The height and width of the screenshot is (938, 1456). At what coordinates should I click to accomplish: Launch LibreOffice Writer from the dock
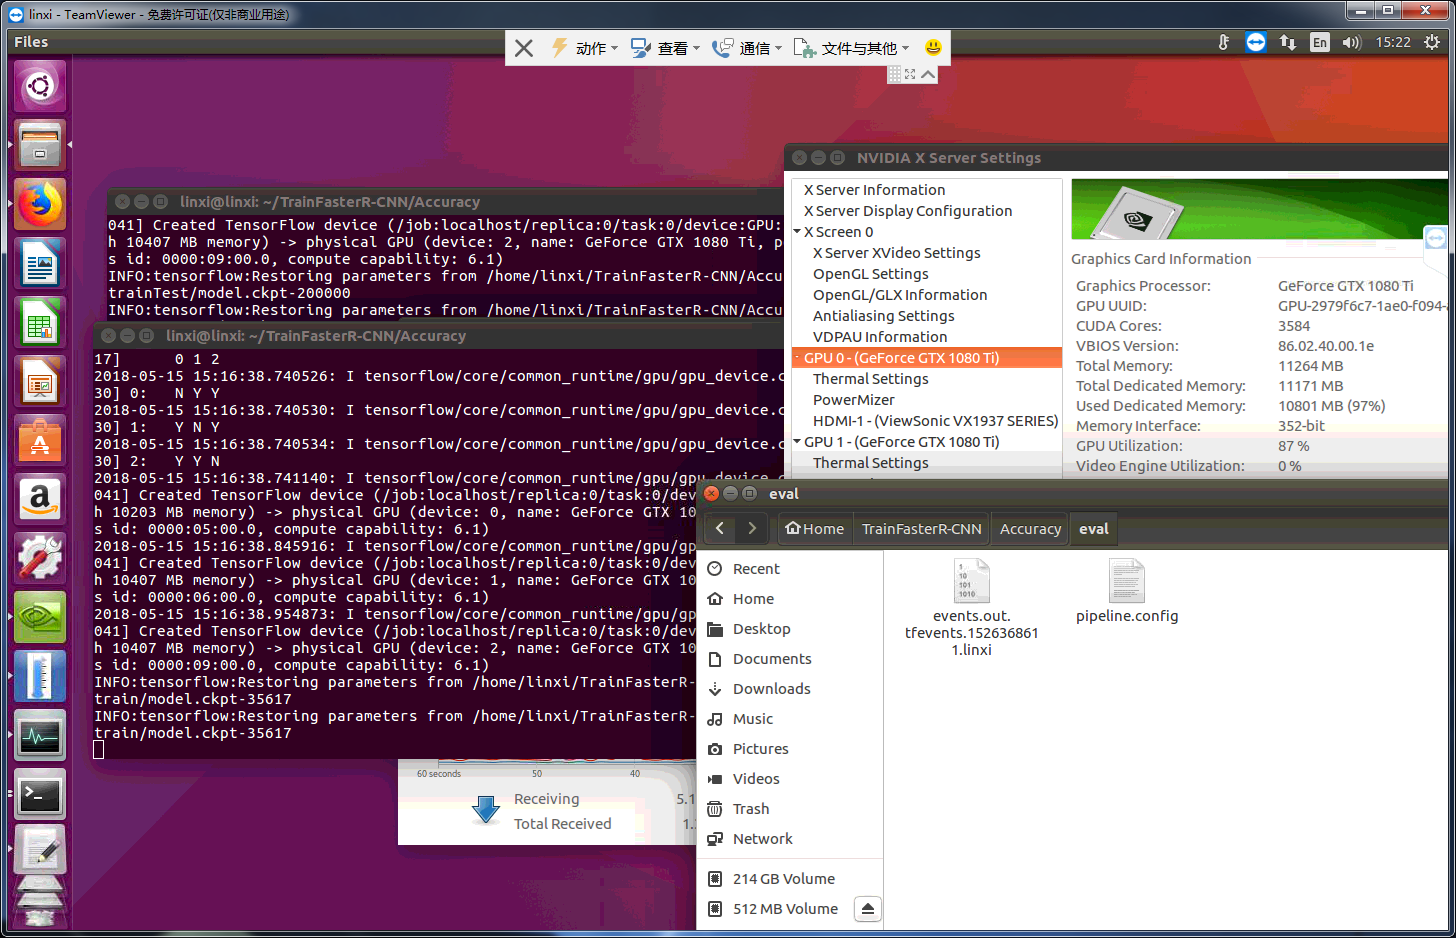click(x=40, y=263)
